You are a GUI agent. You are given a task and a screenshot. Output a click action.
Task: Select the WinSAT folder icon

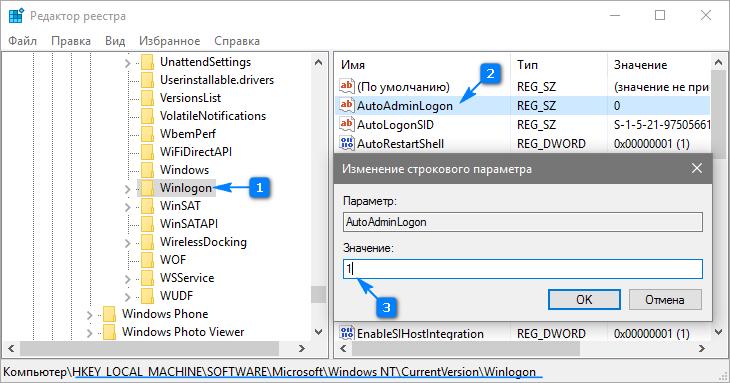coord(147,206)
